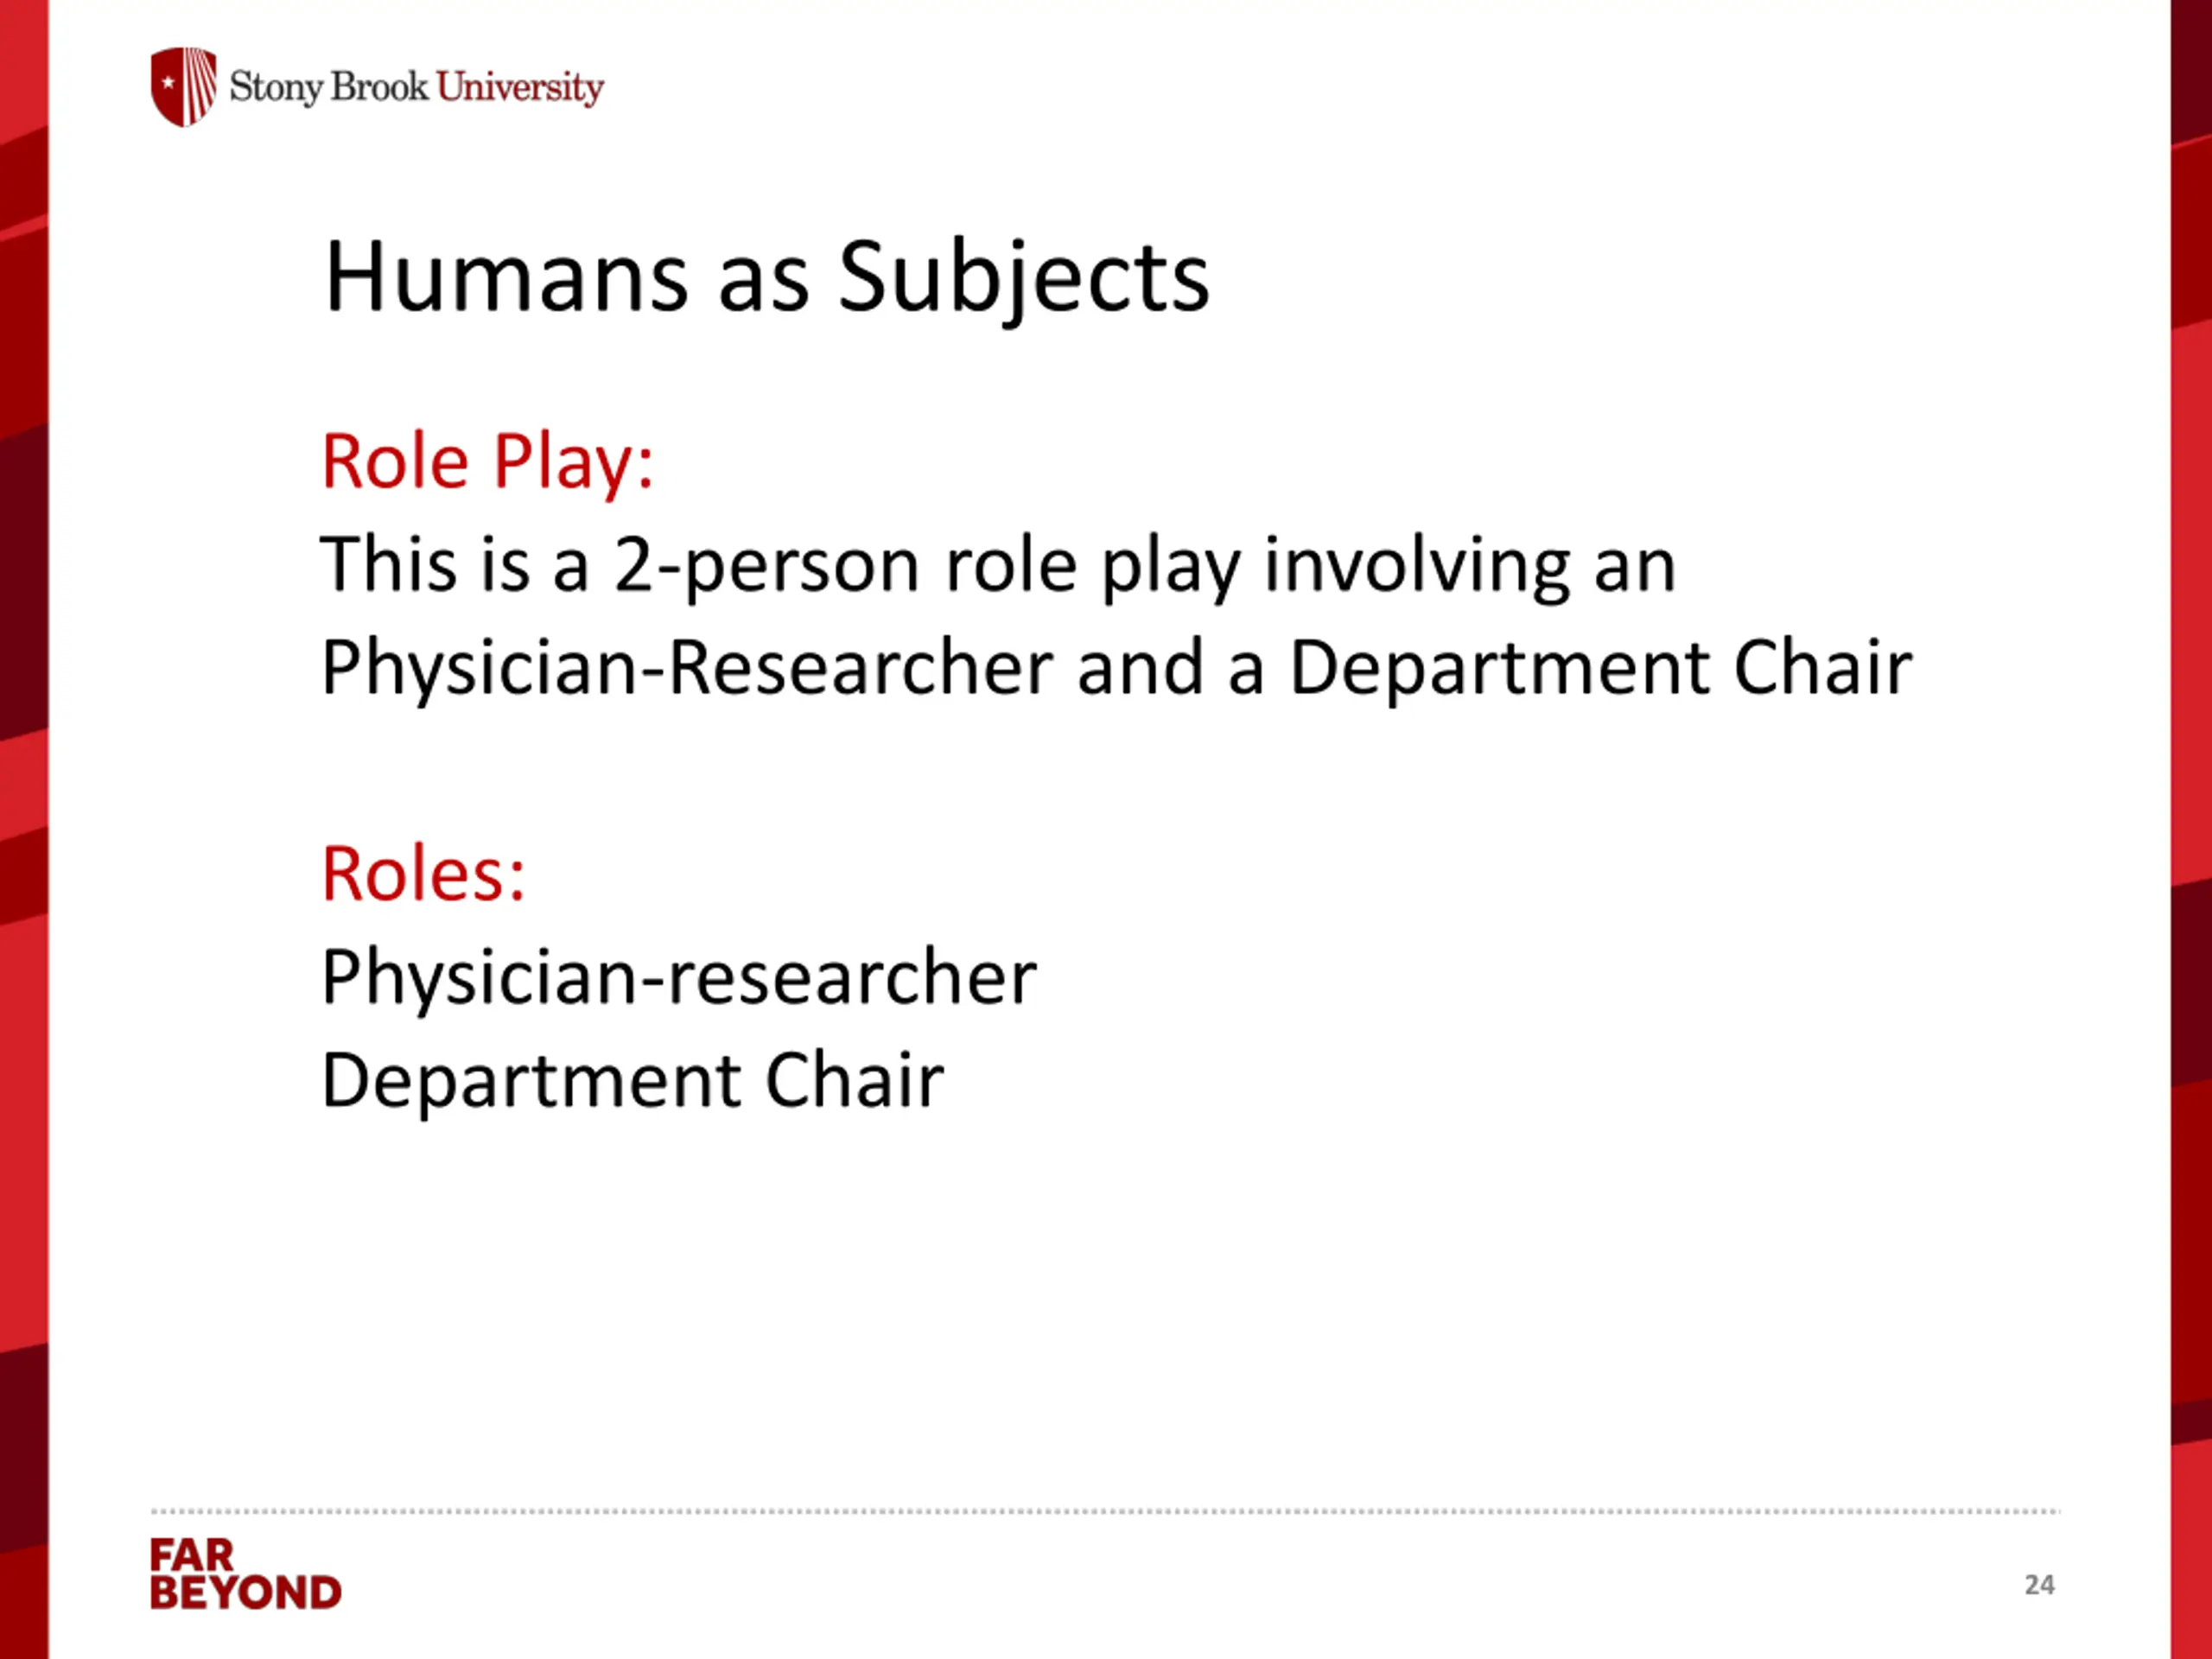Click the text '2-person role play involving an'
The height and width of the screenshot is (1659, 2212).
1144,567
